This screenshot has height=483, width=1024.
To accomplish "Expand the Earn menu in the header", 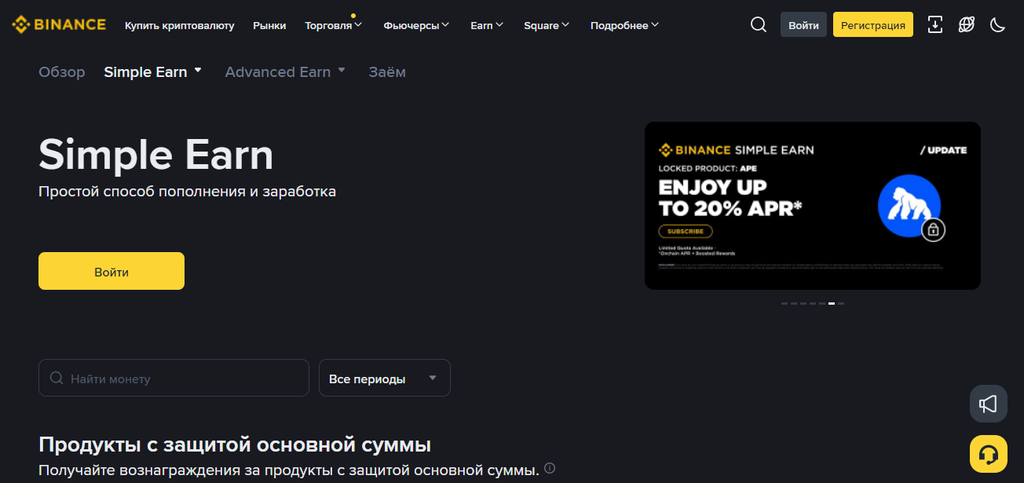I will pyautogui.click(x=487, y=25).
